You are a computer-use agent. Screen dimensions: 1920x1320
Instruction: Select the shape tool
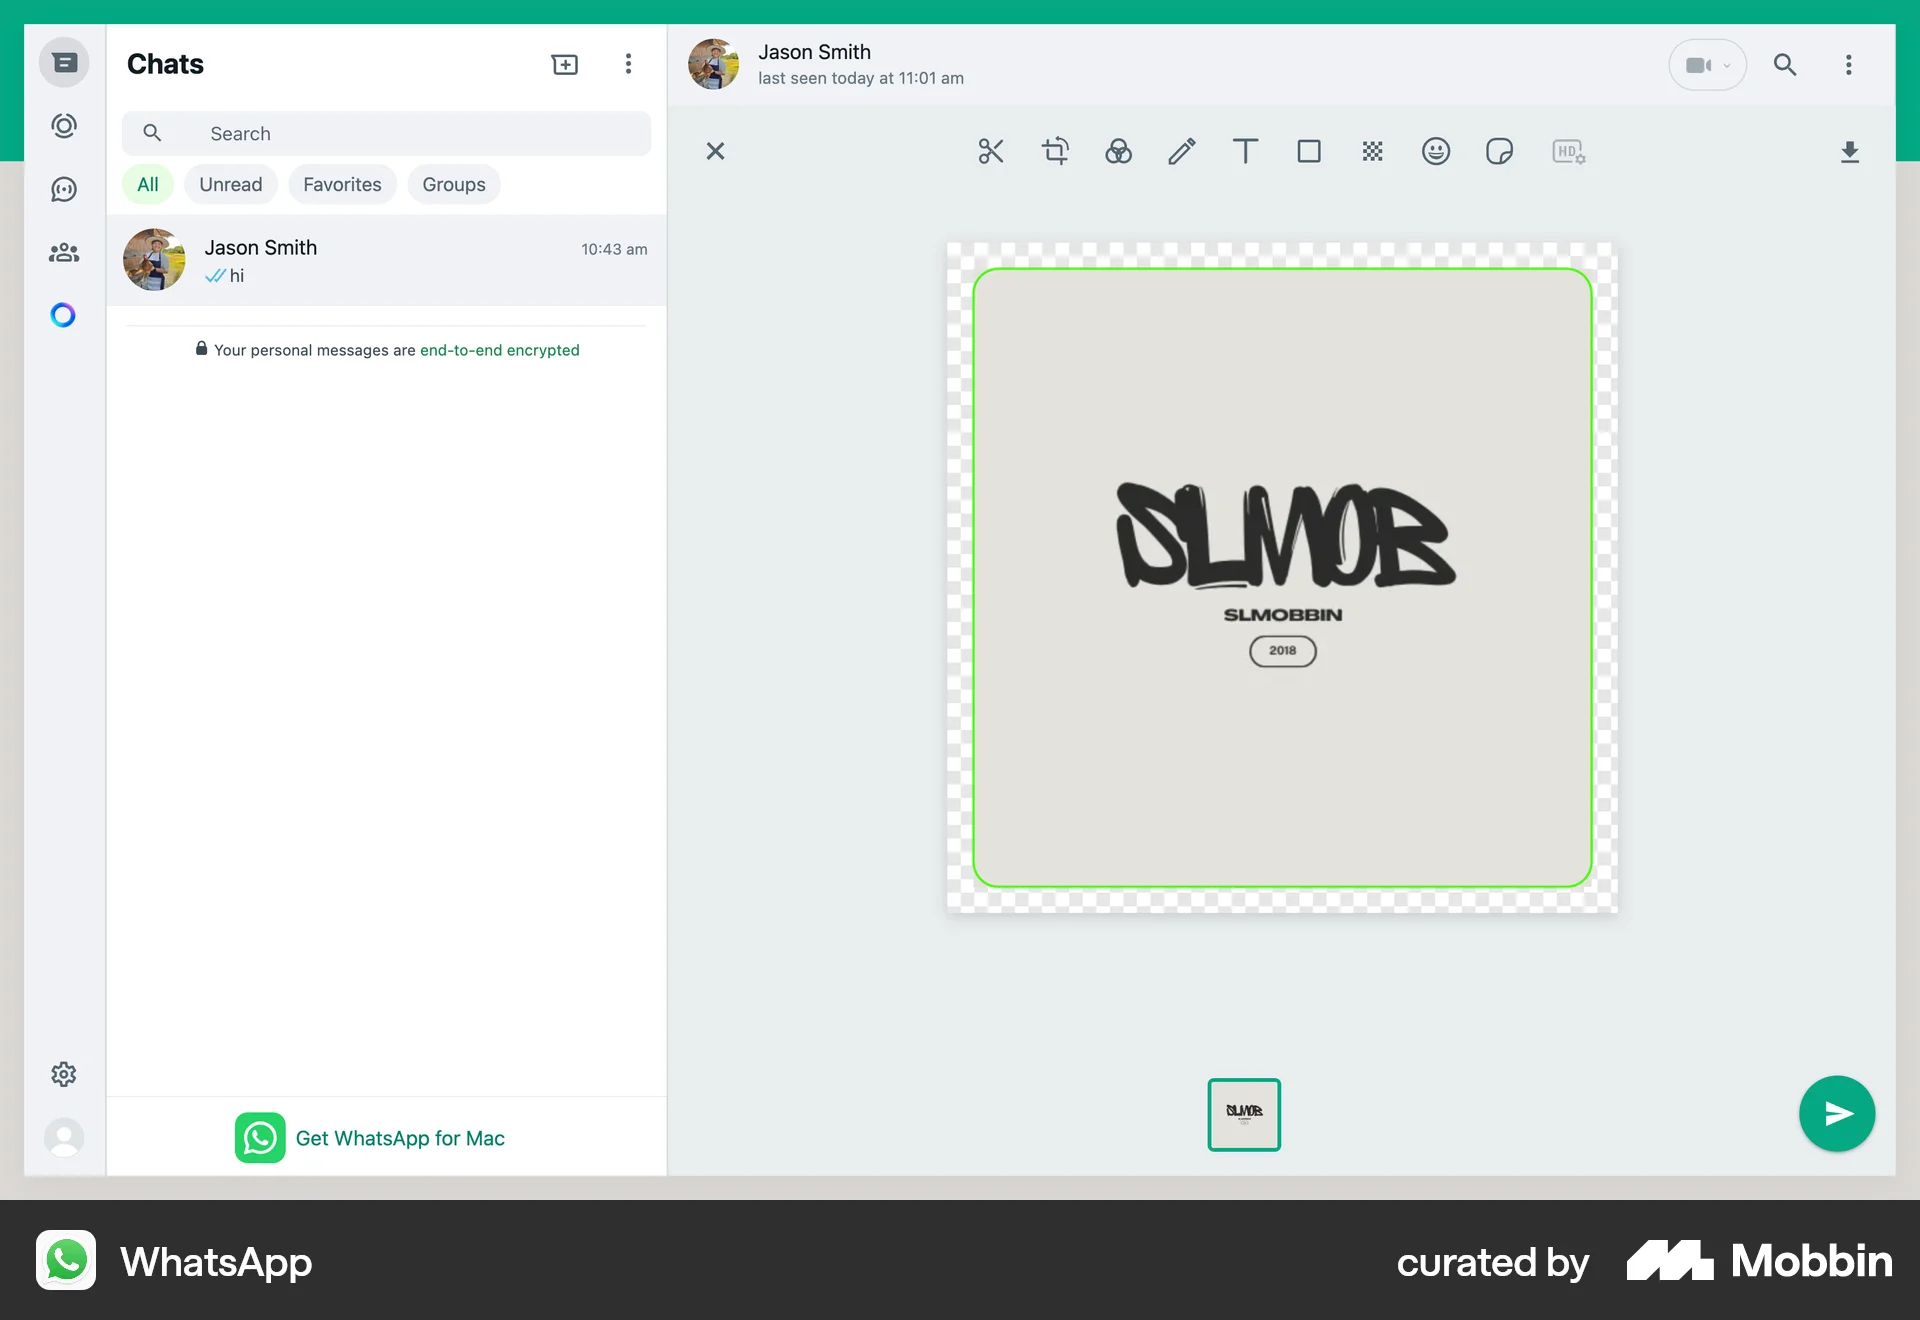coord(1309,151)
